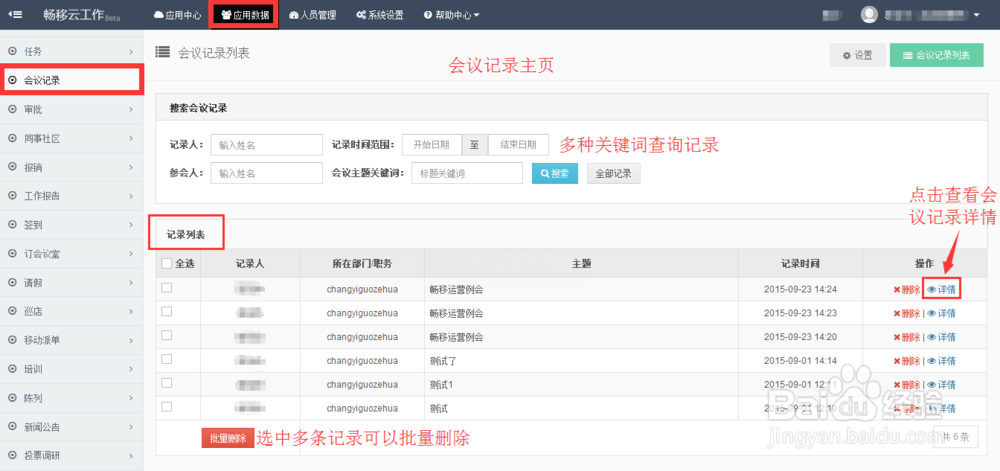Click the red 批量删除 button
The width and height of the screenshot is (1000, 471).
coord(228,438)
